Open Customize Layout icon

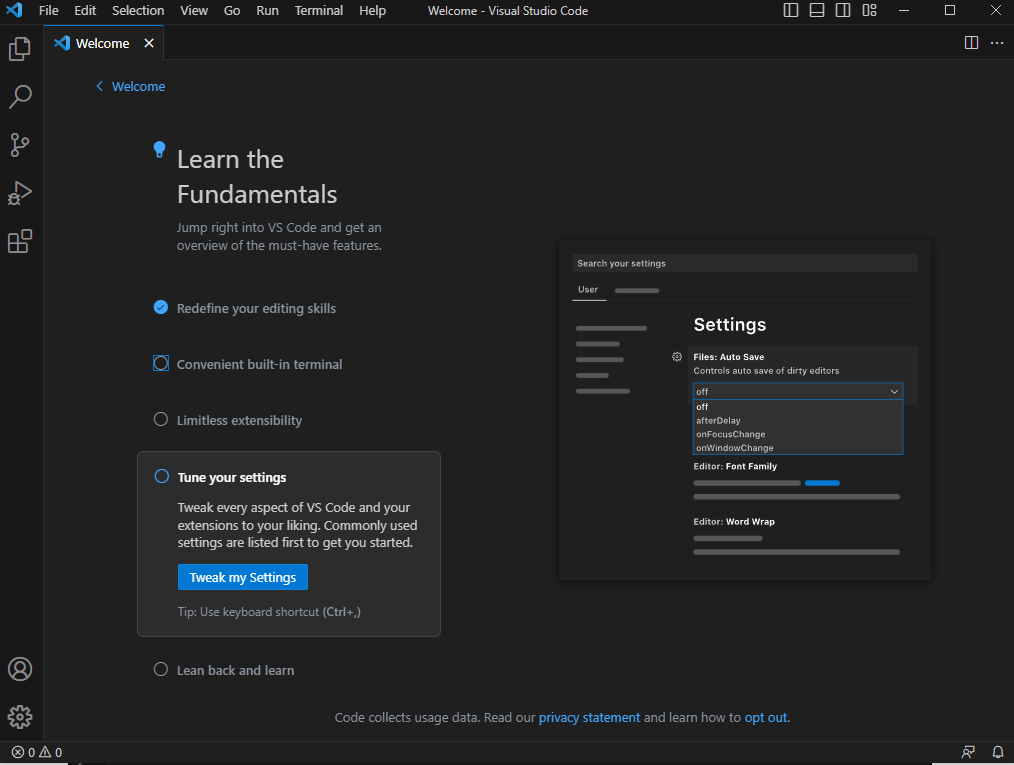pos(869,10)
